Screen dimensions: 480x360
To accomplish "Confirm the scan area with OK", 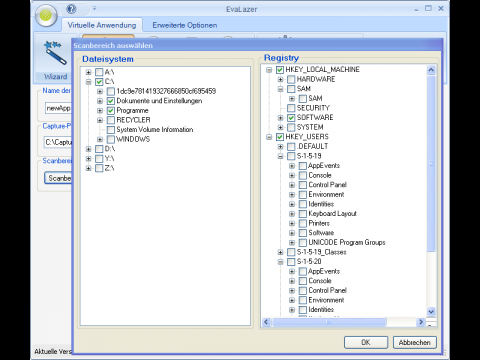I will (x=366, y=342).
